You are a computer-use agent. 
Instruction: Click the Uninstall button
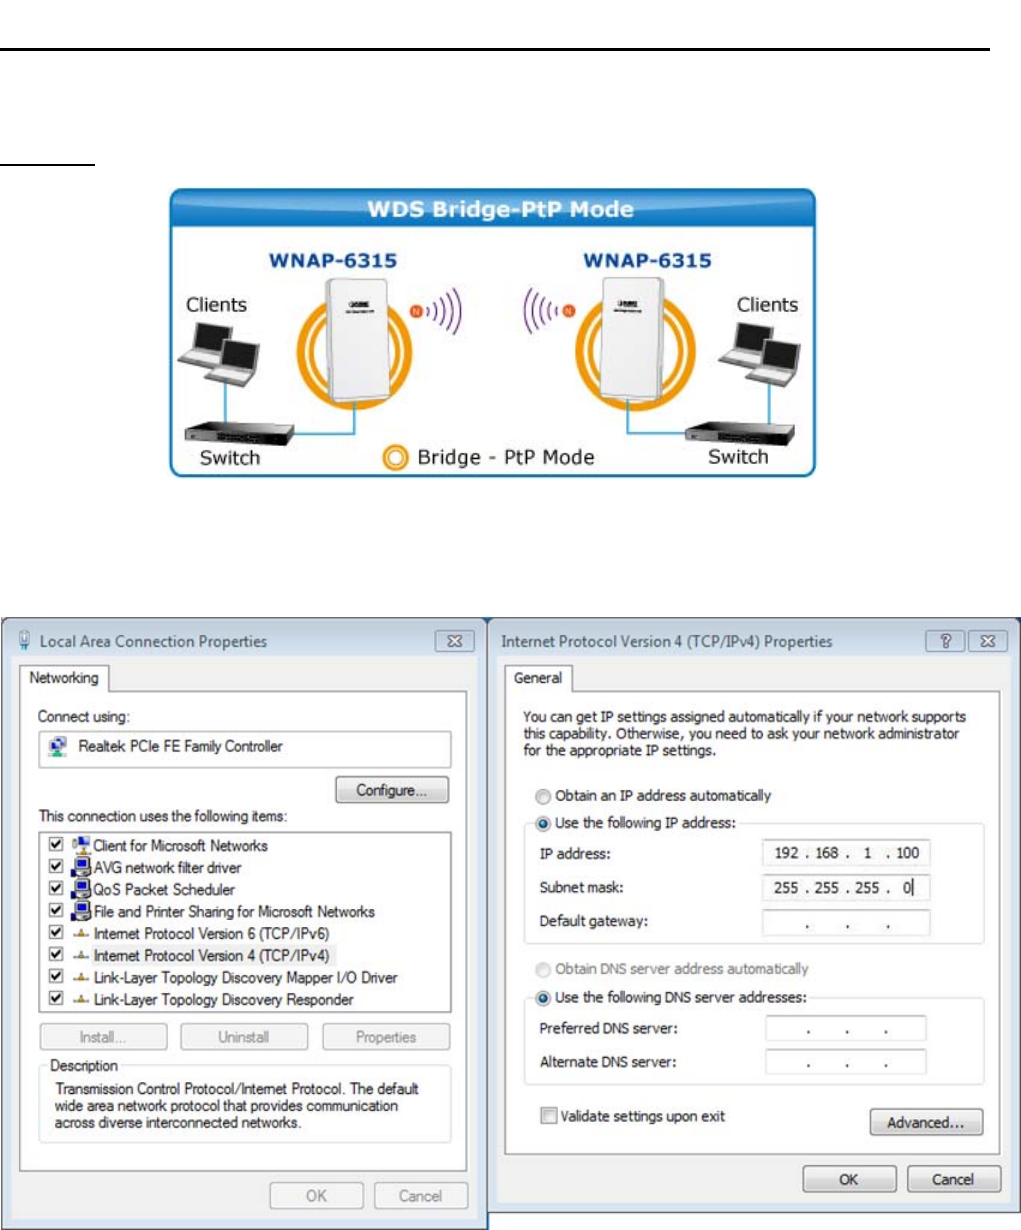pos(244,1037)
